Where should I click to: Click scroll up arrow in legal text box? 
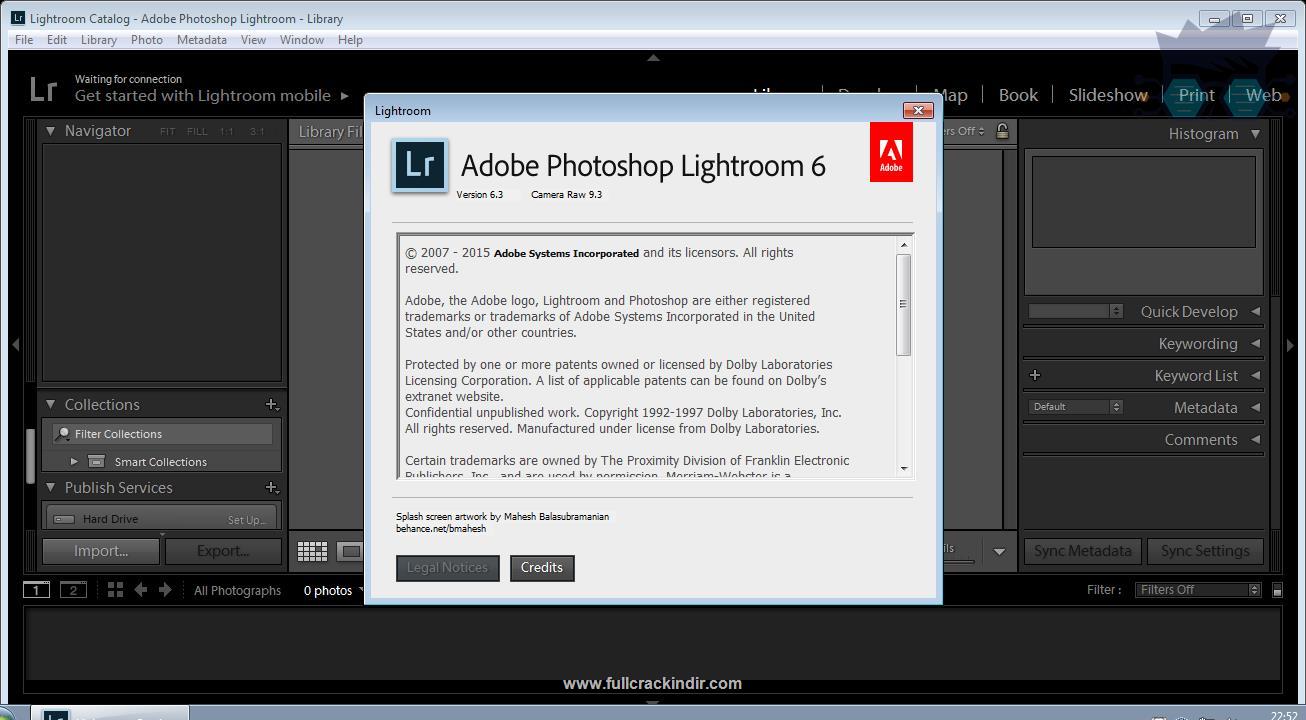[x=904, y=246]
